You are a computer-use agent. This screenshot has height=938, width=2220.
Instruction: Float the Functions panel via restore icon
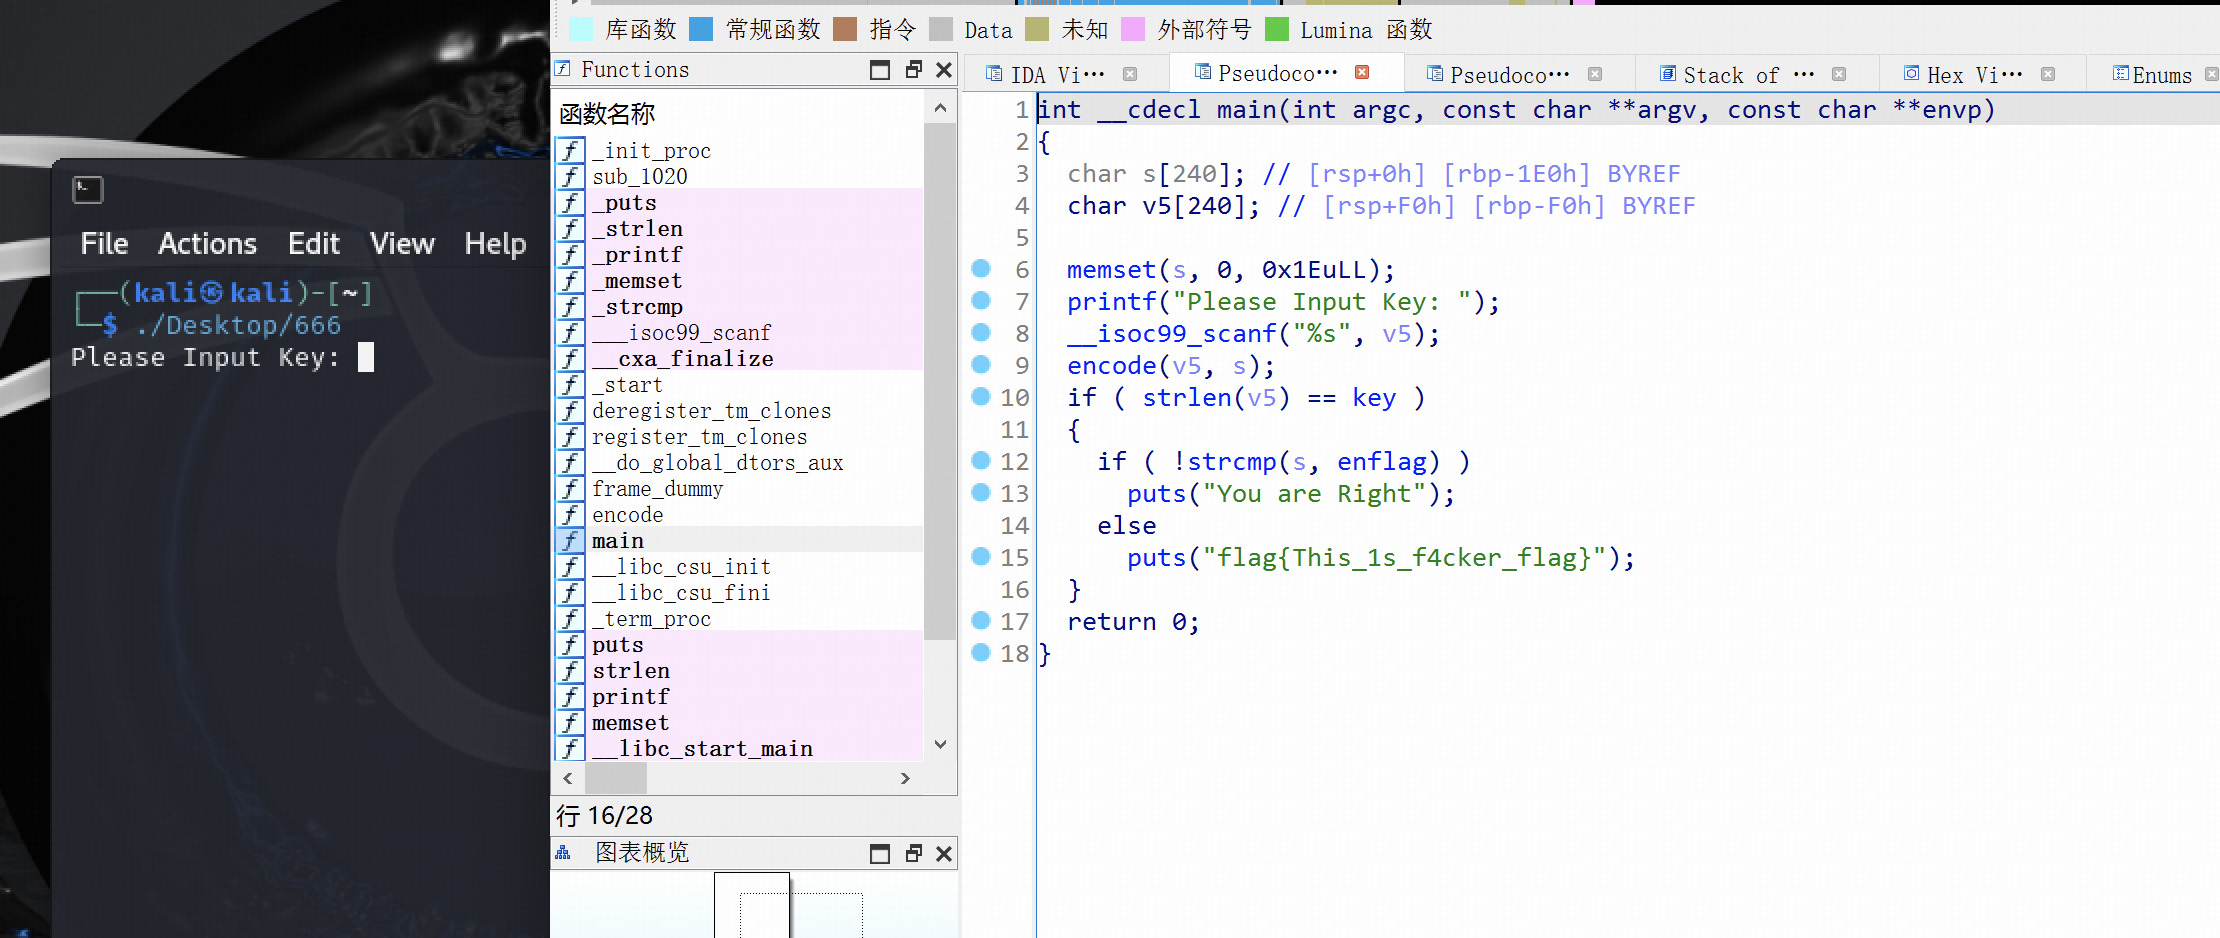[x=913, y=70]
